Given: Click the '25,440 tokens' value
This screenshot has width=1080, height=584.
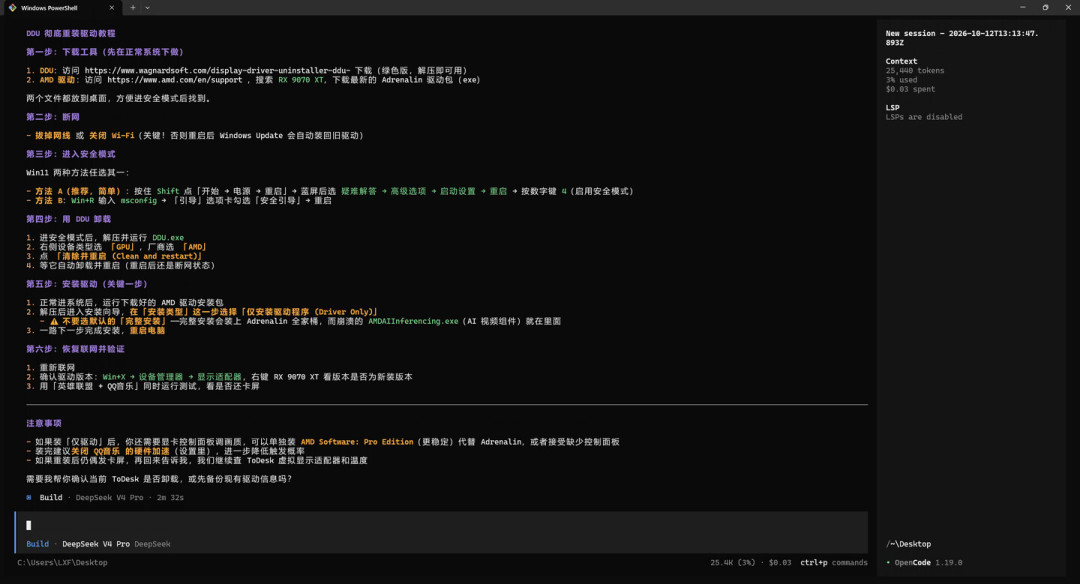Looking at the screenshot, I should point(915,71).
